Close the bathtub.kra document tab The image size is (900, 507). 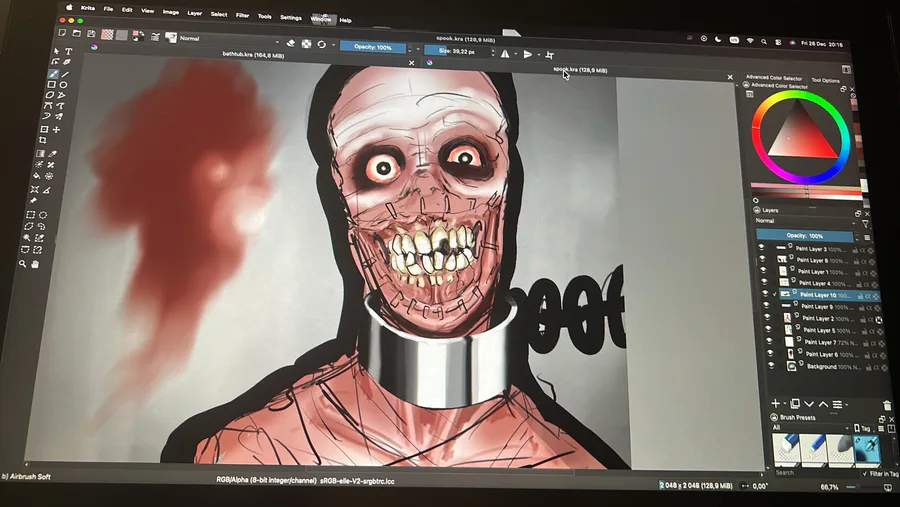[412, 63]
